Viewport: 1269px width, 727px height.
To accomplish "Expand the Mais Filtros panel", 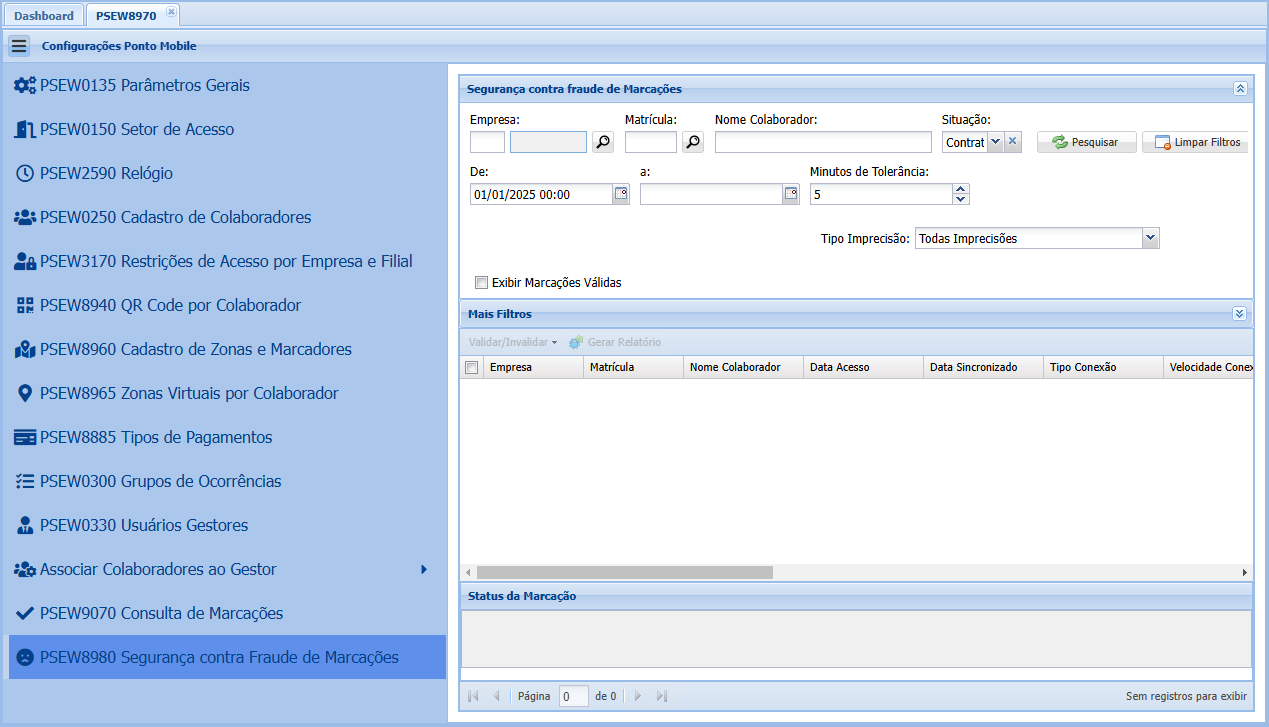I will coord(1240,314).
